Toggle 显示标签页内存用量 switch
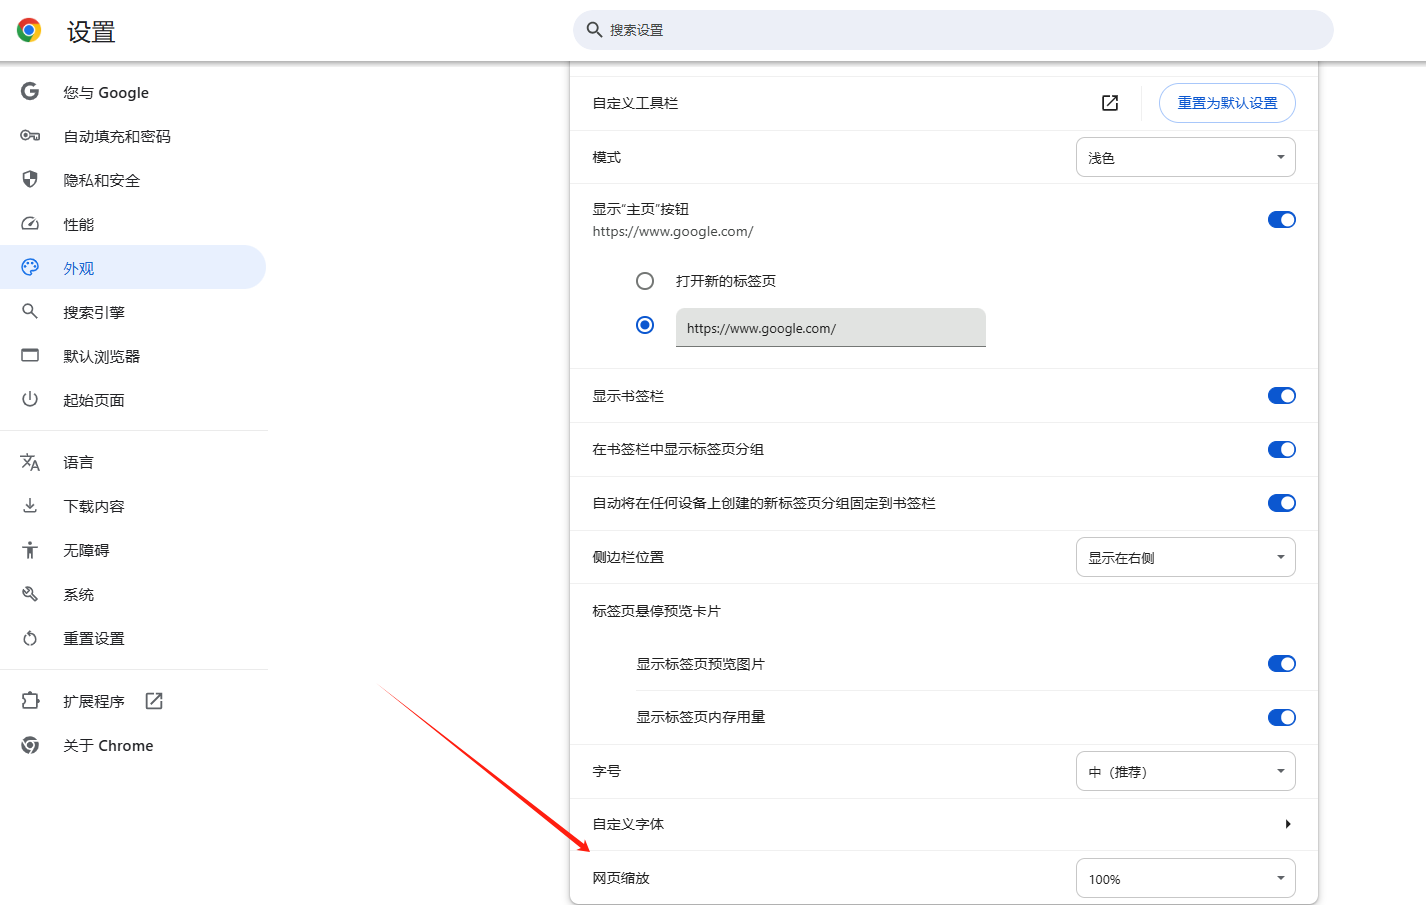Viewport: 1426px width, 905px height. [x=1281, y=717]
